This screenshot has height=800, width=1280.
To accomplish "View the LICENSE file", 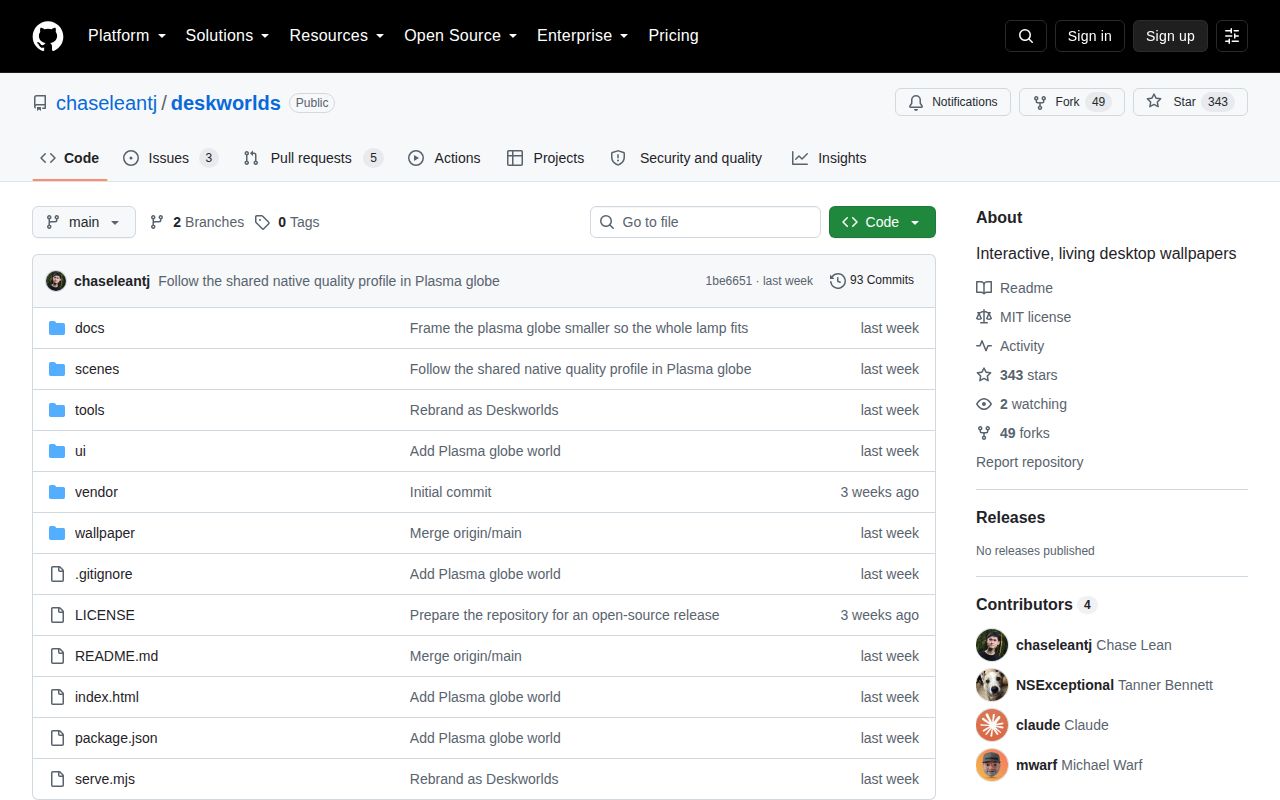I will click(x=105, y=615).
